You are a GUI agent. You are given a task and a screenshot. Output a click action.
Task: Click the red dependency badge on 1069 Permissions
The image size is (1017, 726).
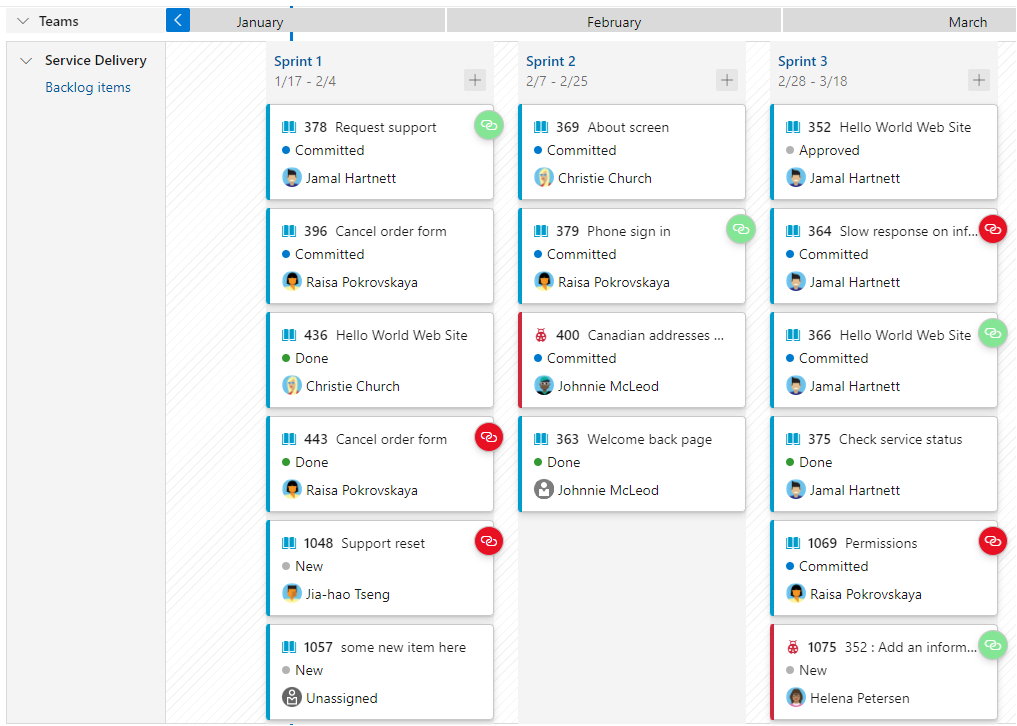pos(992,541)
